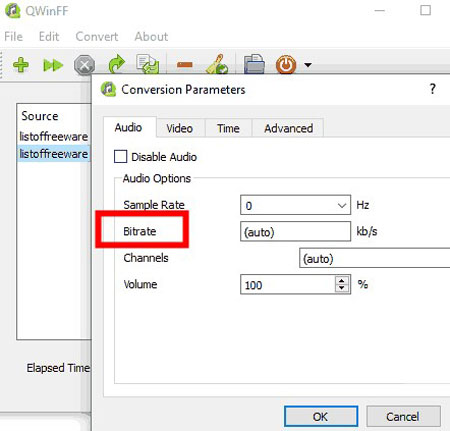Click the broom clear list icon
This screenshot has height=431, width=450.
[x=217, y=64]
